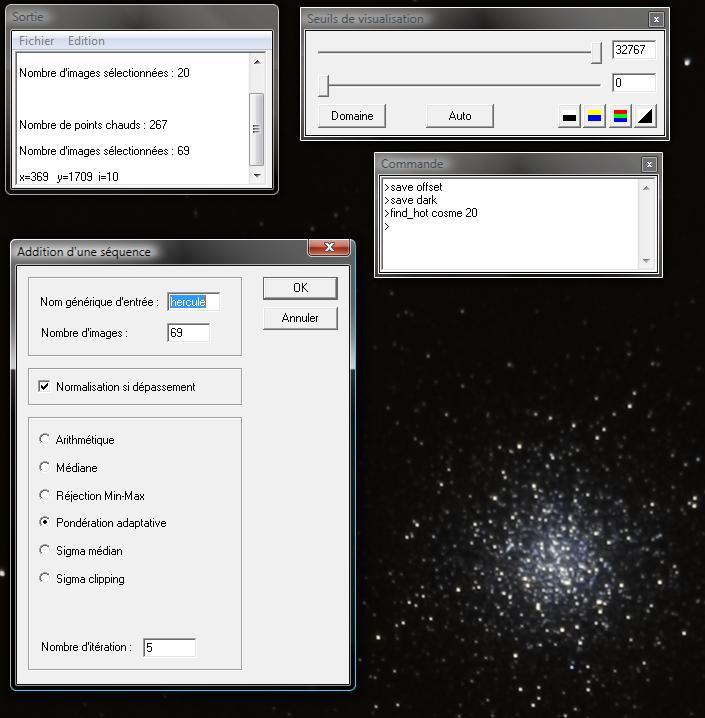Viewport: 705px width, 718px height.
Task: Click 'Nombre d'images sélectionnées : 20' line
Action: point(104,73)
